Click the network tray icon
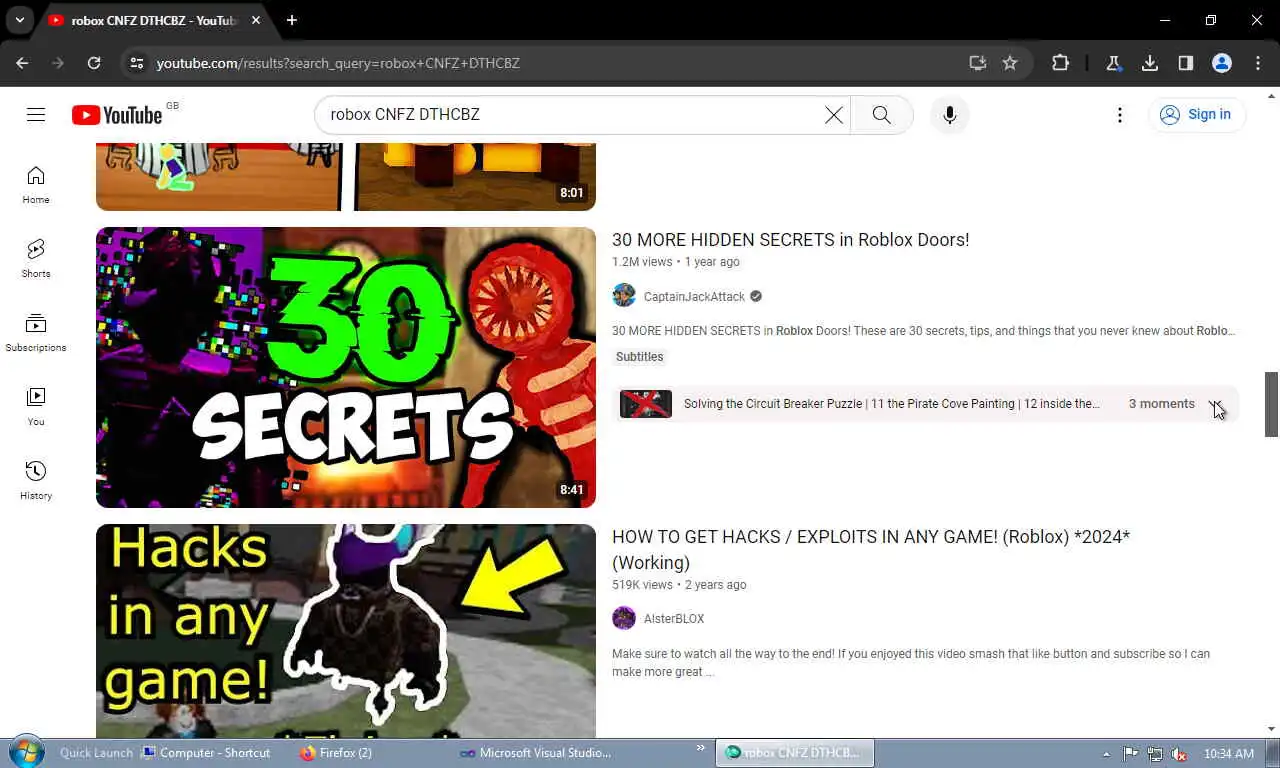 (x=1155, y=754)
